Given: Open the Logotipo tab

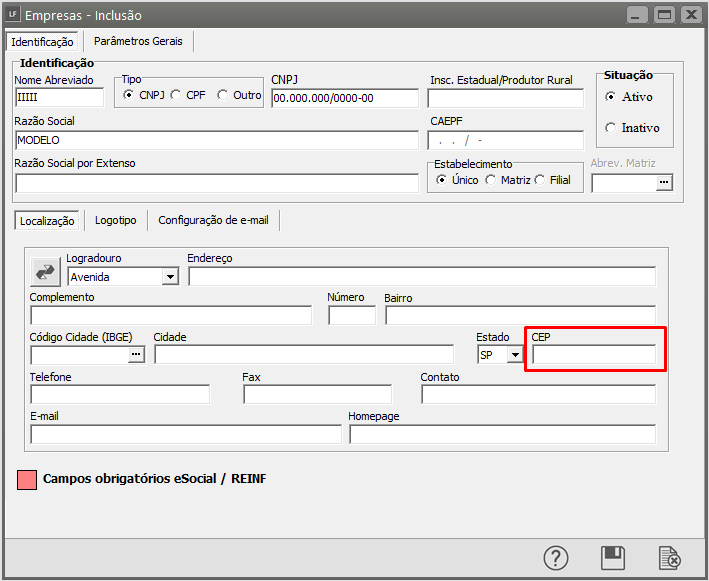Looking at the screenshot, I should pyautogui.click(x=115, y=220).
